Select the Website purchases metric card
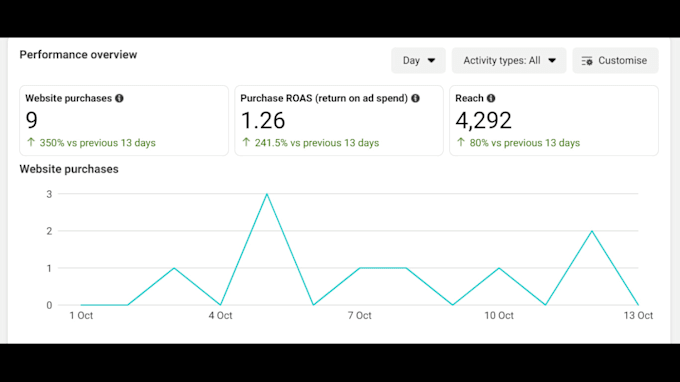Screen dimensions: 680x382 [x=124, y=121]
